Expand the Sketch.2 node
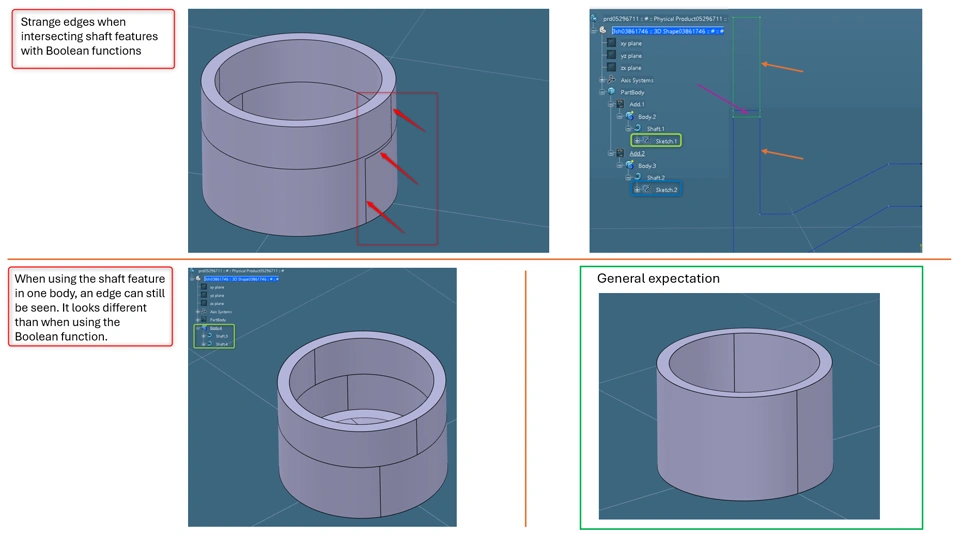Viewport: 960px width, 535px height. (x=637, y=190)
